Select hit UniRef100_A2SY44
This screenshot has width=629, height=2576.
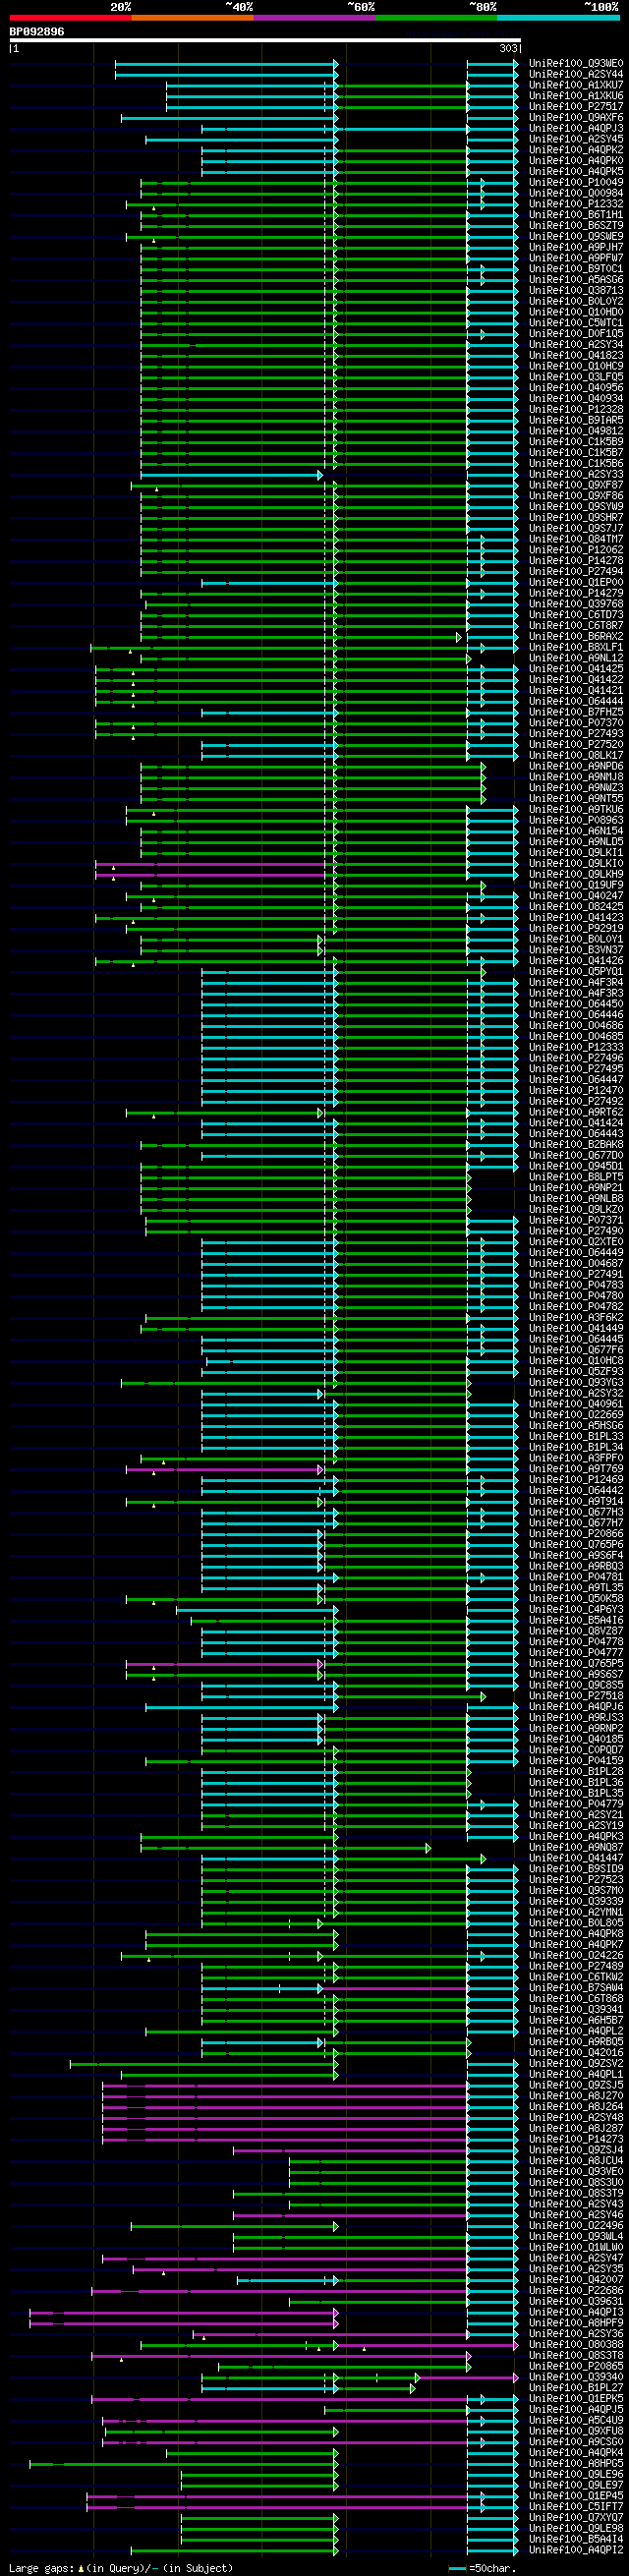(576, 74)
